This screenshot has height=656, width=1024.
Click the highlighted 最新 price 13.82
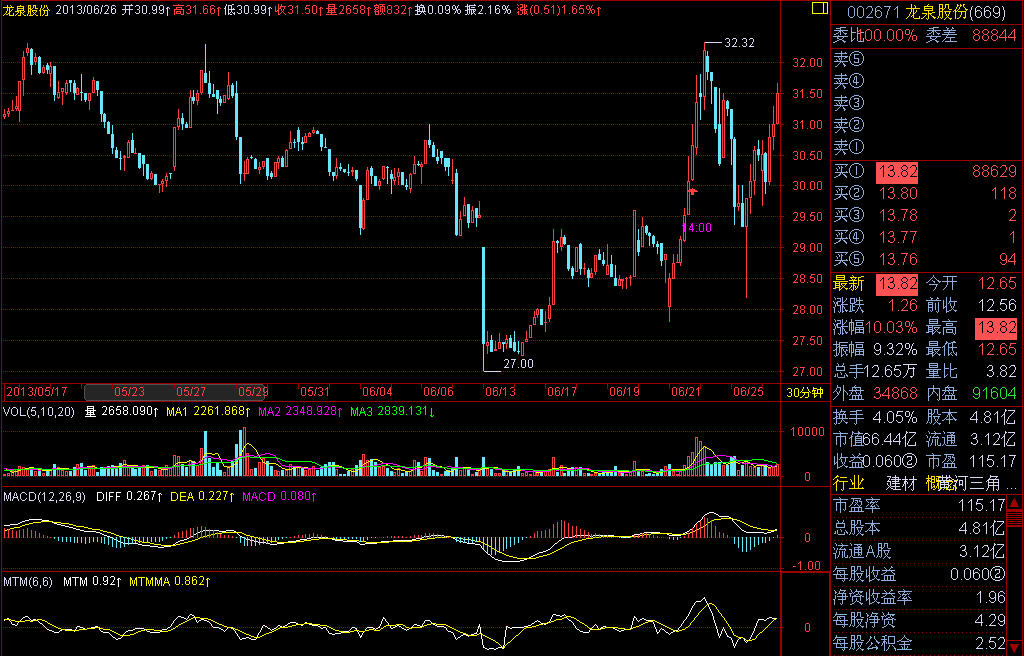coord(896,283)
